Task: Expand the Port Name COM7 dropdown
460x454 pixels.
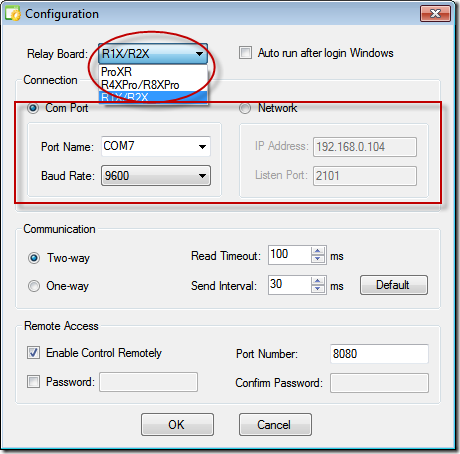Action: point(202,147)
